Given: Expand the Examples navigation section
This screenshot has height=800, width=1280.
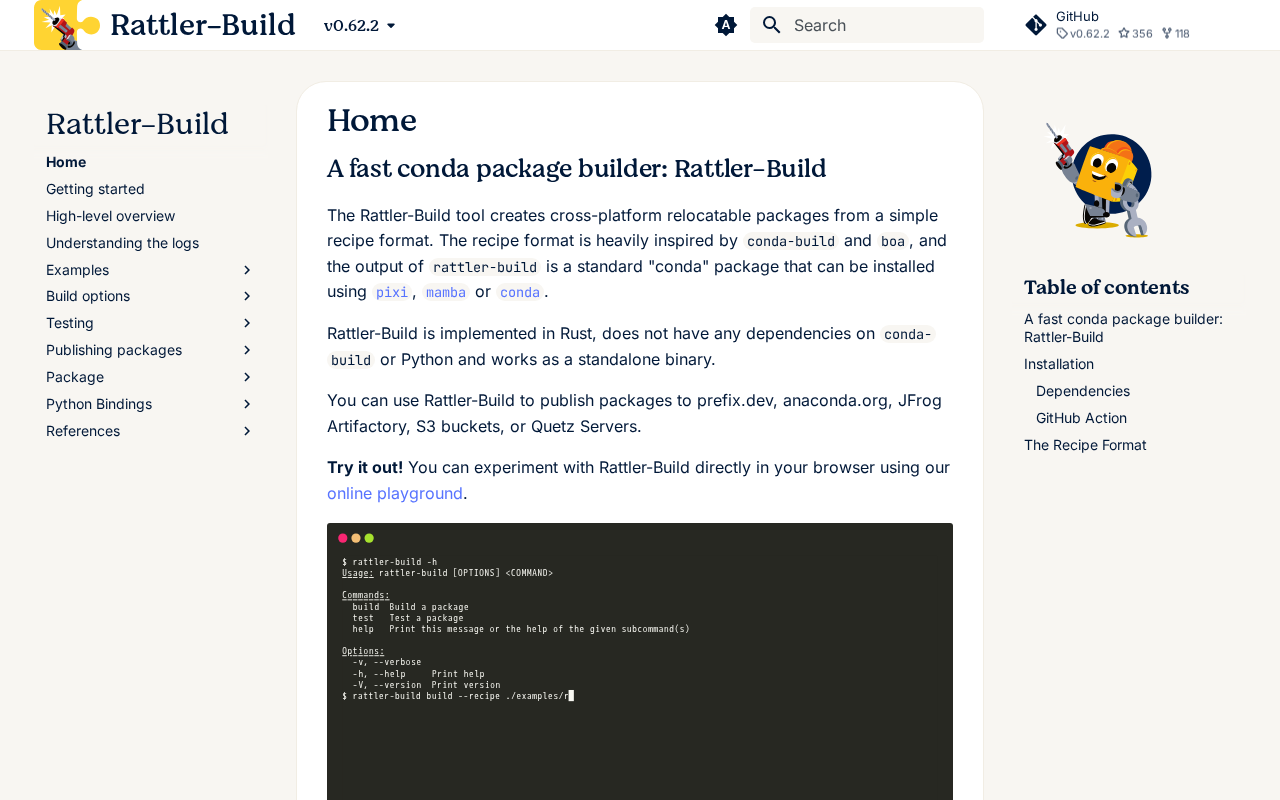Looking at the screenshot, I should click(247, 270).
